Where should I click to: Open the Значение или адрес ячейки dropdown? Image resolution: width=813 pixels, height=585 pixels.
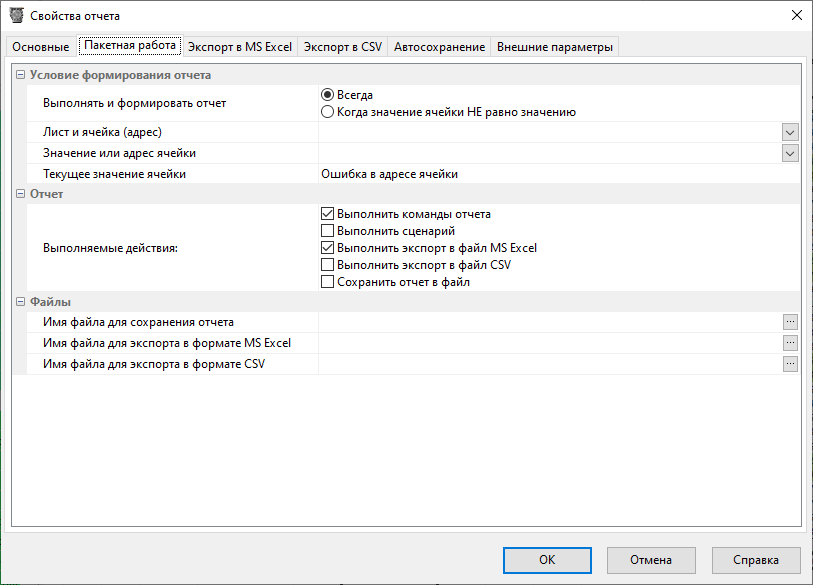(x=790, y=154)
